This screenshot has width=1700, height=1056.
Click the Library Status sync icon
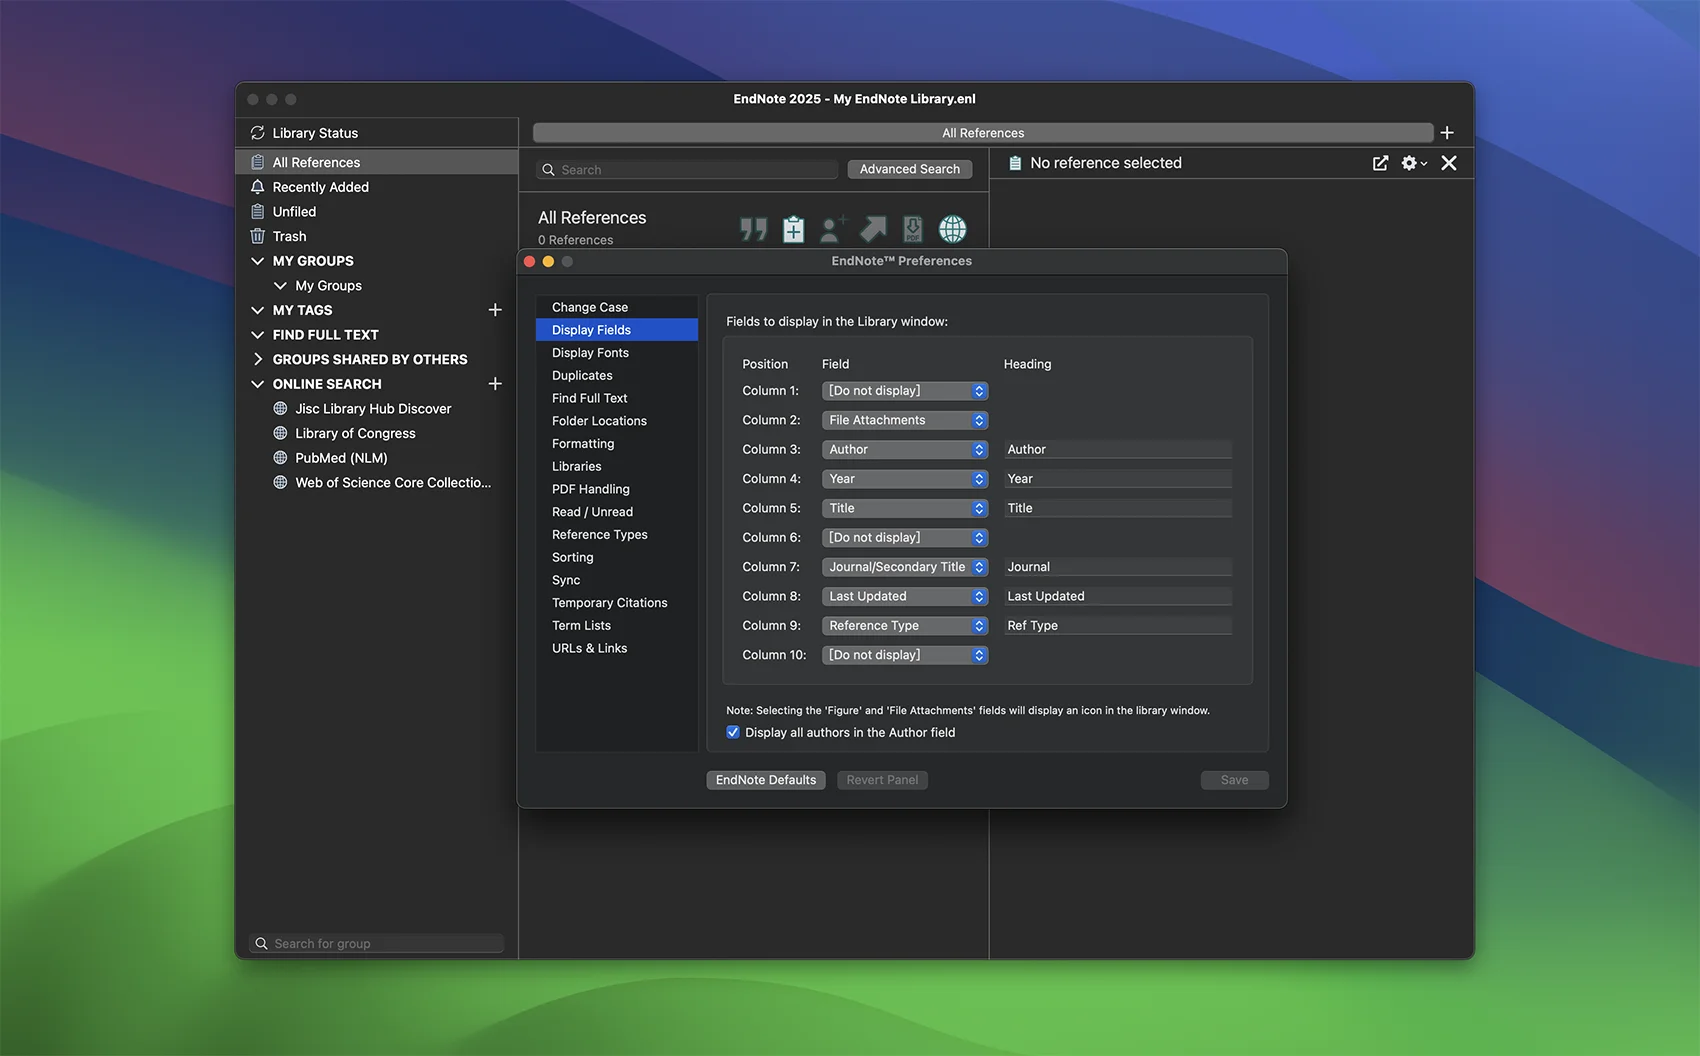[258, 133]
